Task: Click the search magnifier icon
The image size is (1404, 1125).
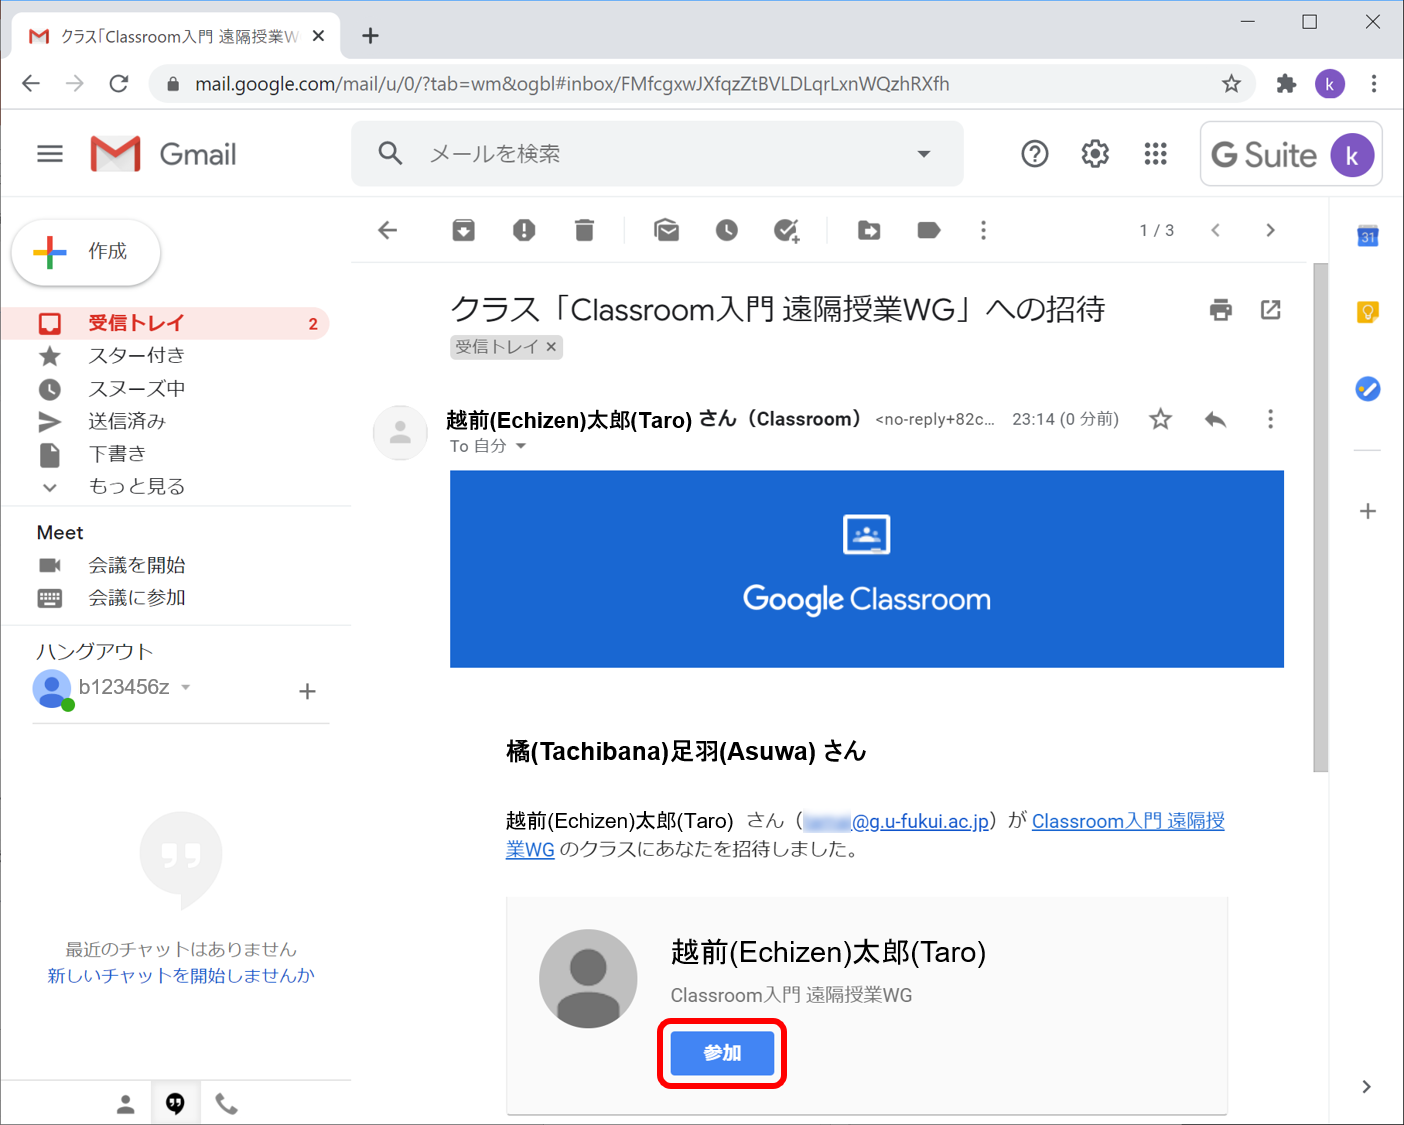Action: (x=390, y=153)
